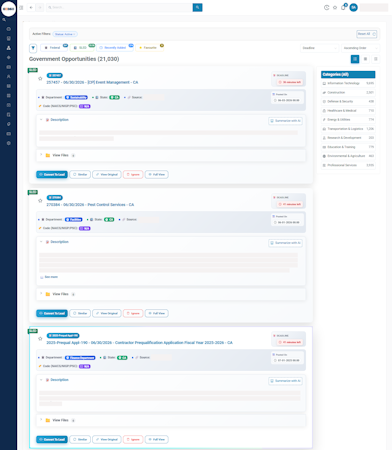Expand View Files in Contractor Prequalification card
Image resolution: width=392 pixels, height=450 pixels.
pyautogui.click(x=41, y=420)
